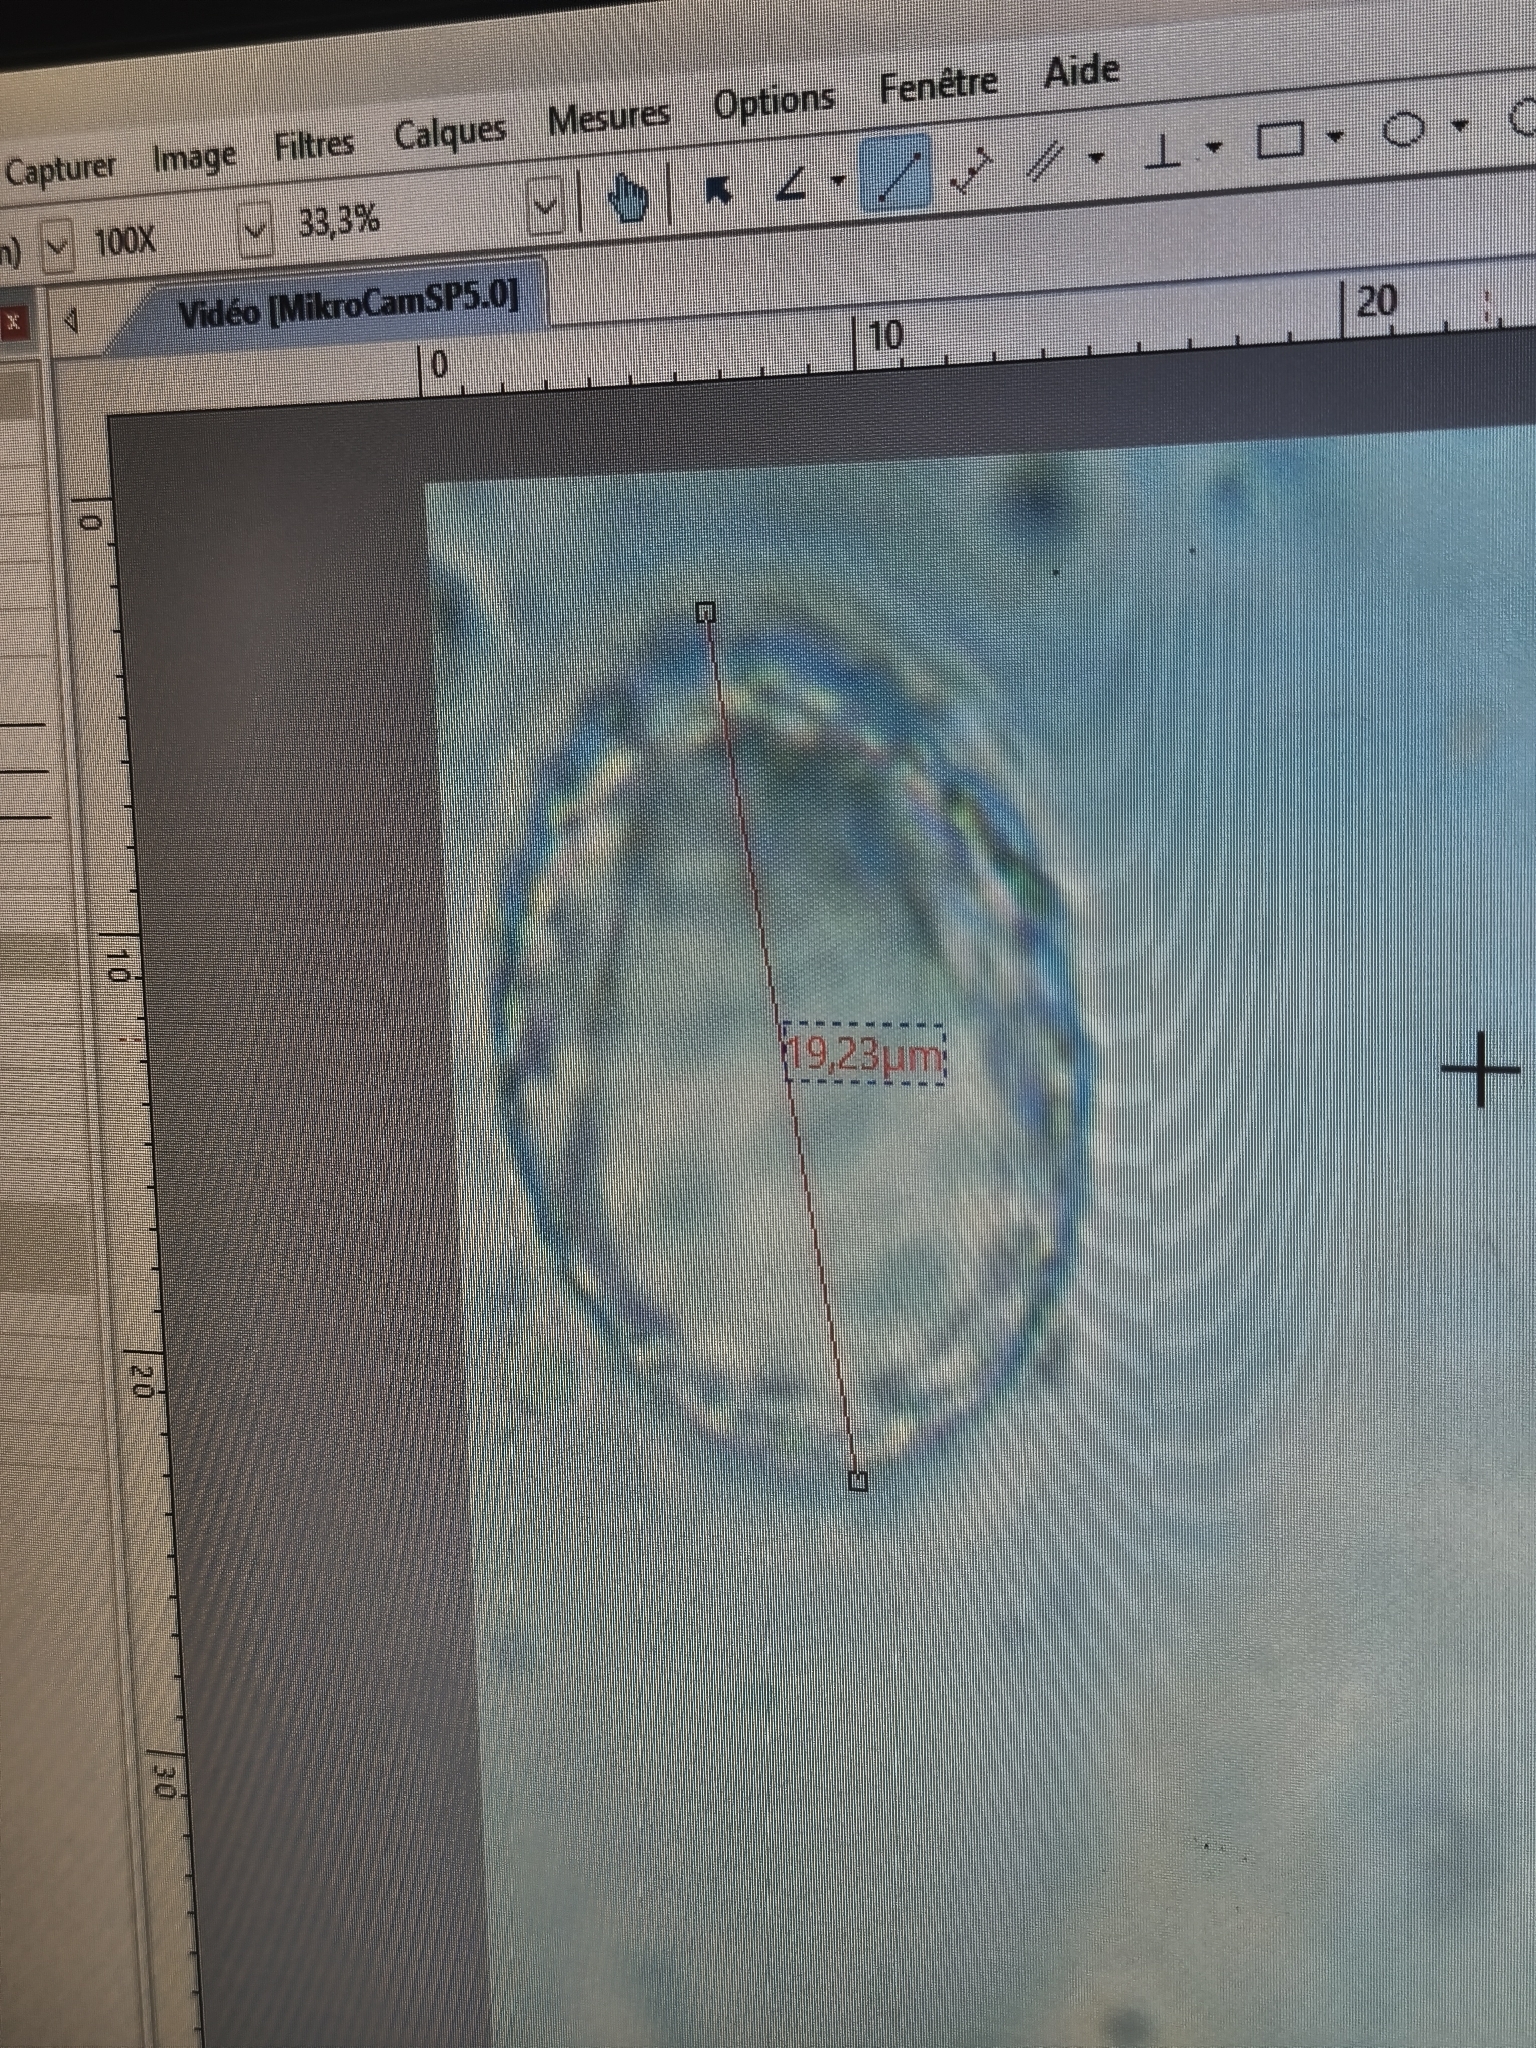
Task: Select the arrow pointer tool
Action: coord(717,188)
